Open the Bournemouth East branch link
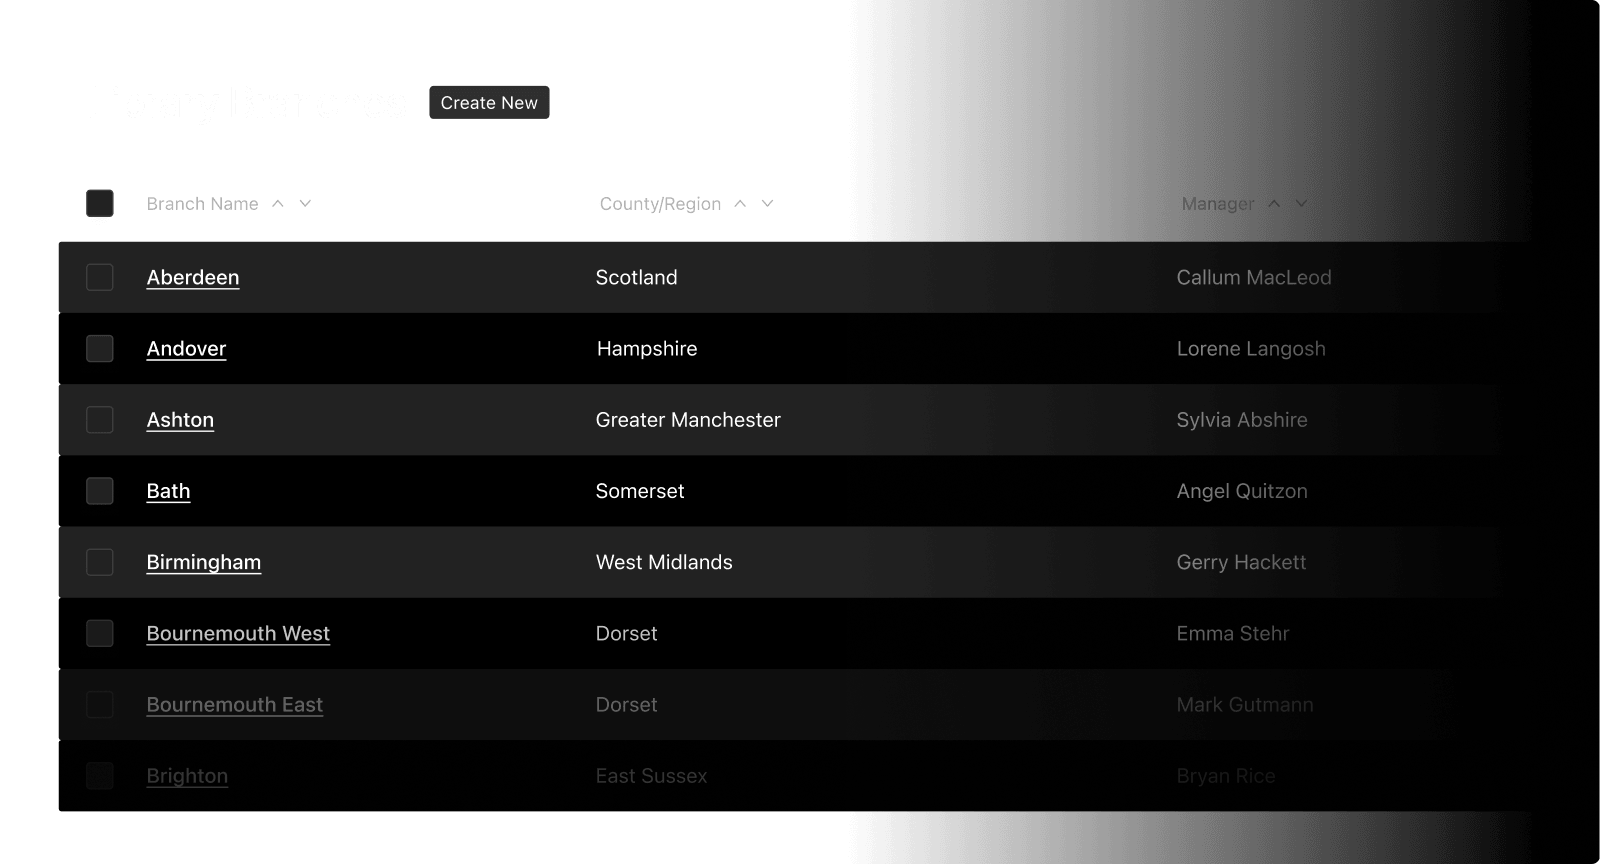Viewport: 1600px width, 864px height. pos(234,705)
